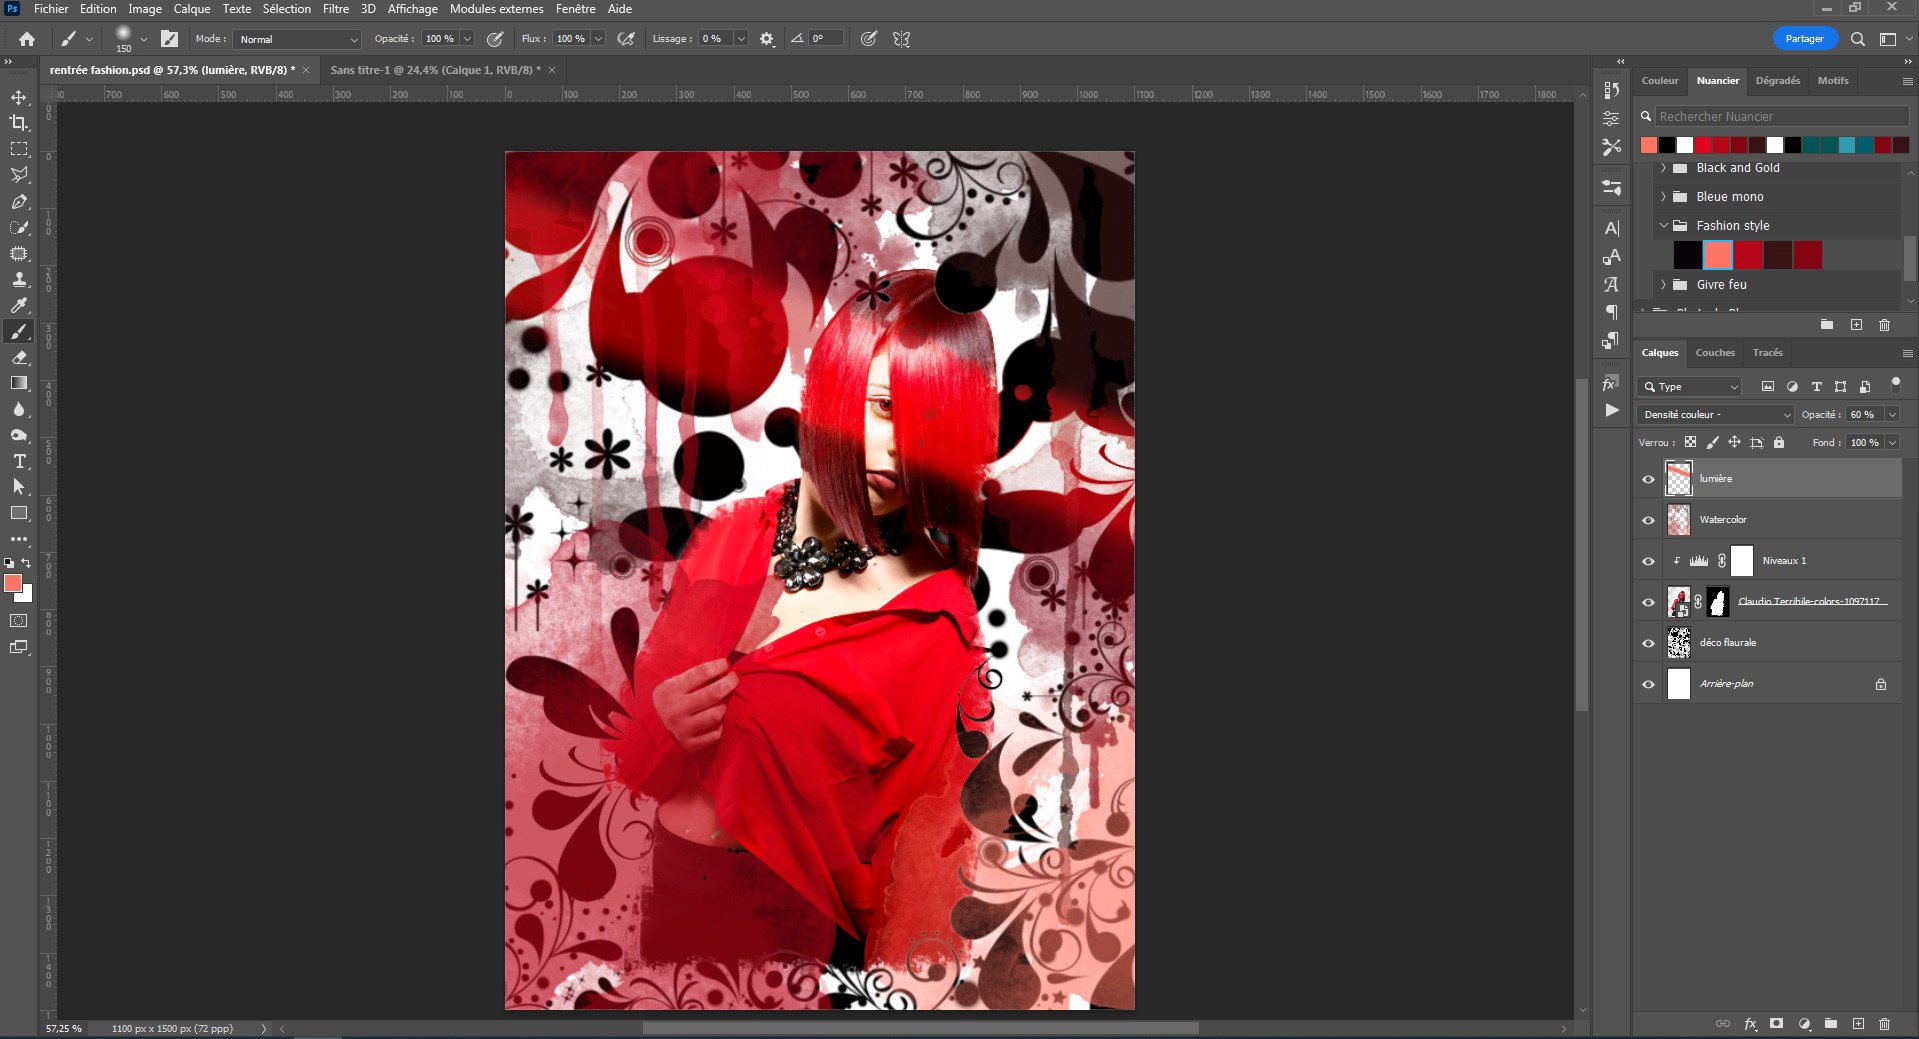1919x1039 pixels.
Task: Select the Polygonal Lasso tool
Action: [x=19, y=175]
